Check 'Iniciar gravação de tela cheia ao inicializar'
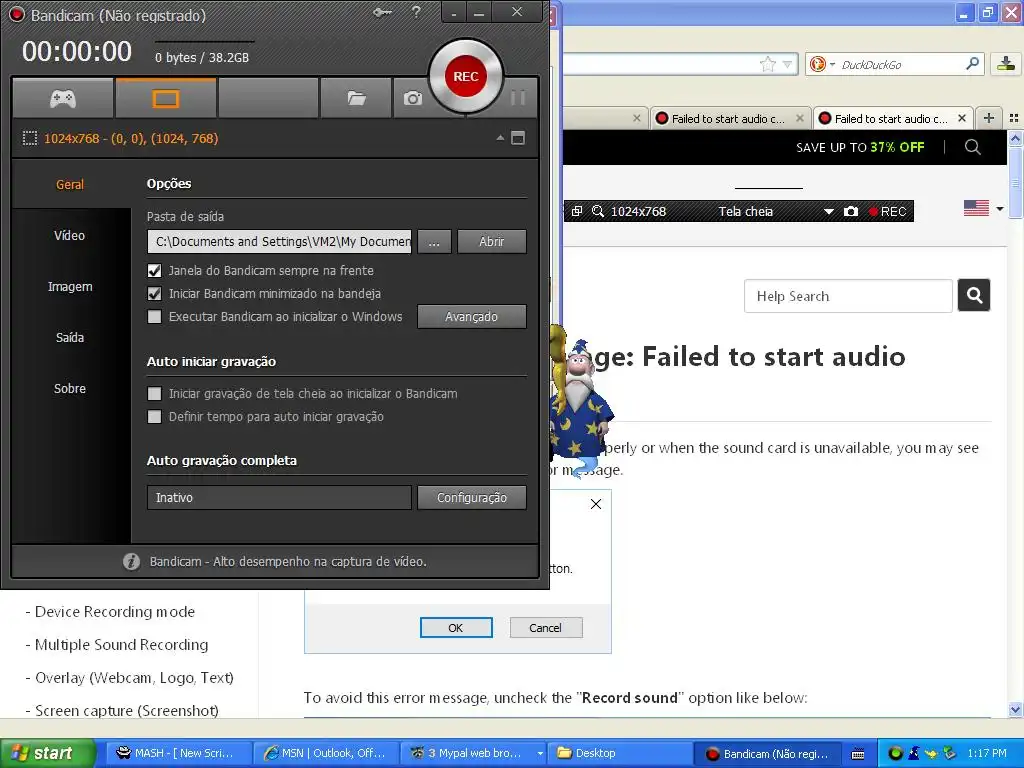This screenshot has height=768, width=1024. coord(154,394)
